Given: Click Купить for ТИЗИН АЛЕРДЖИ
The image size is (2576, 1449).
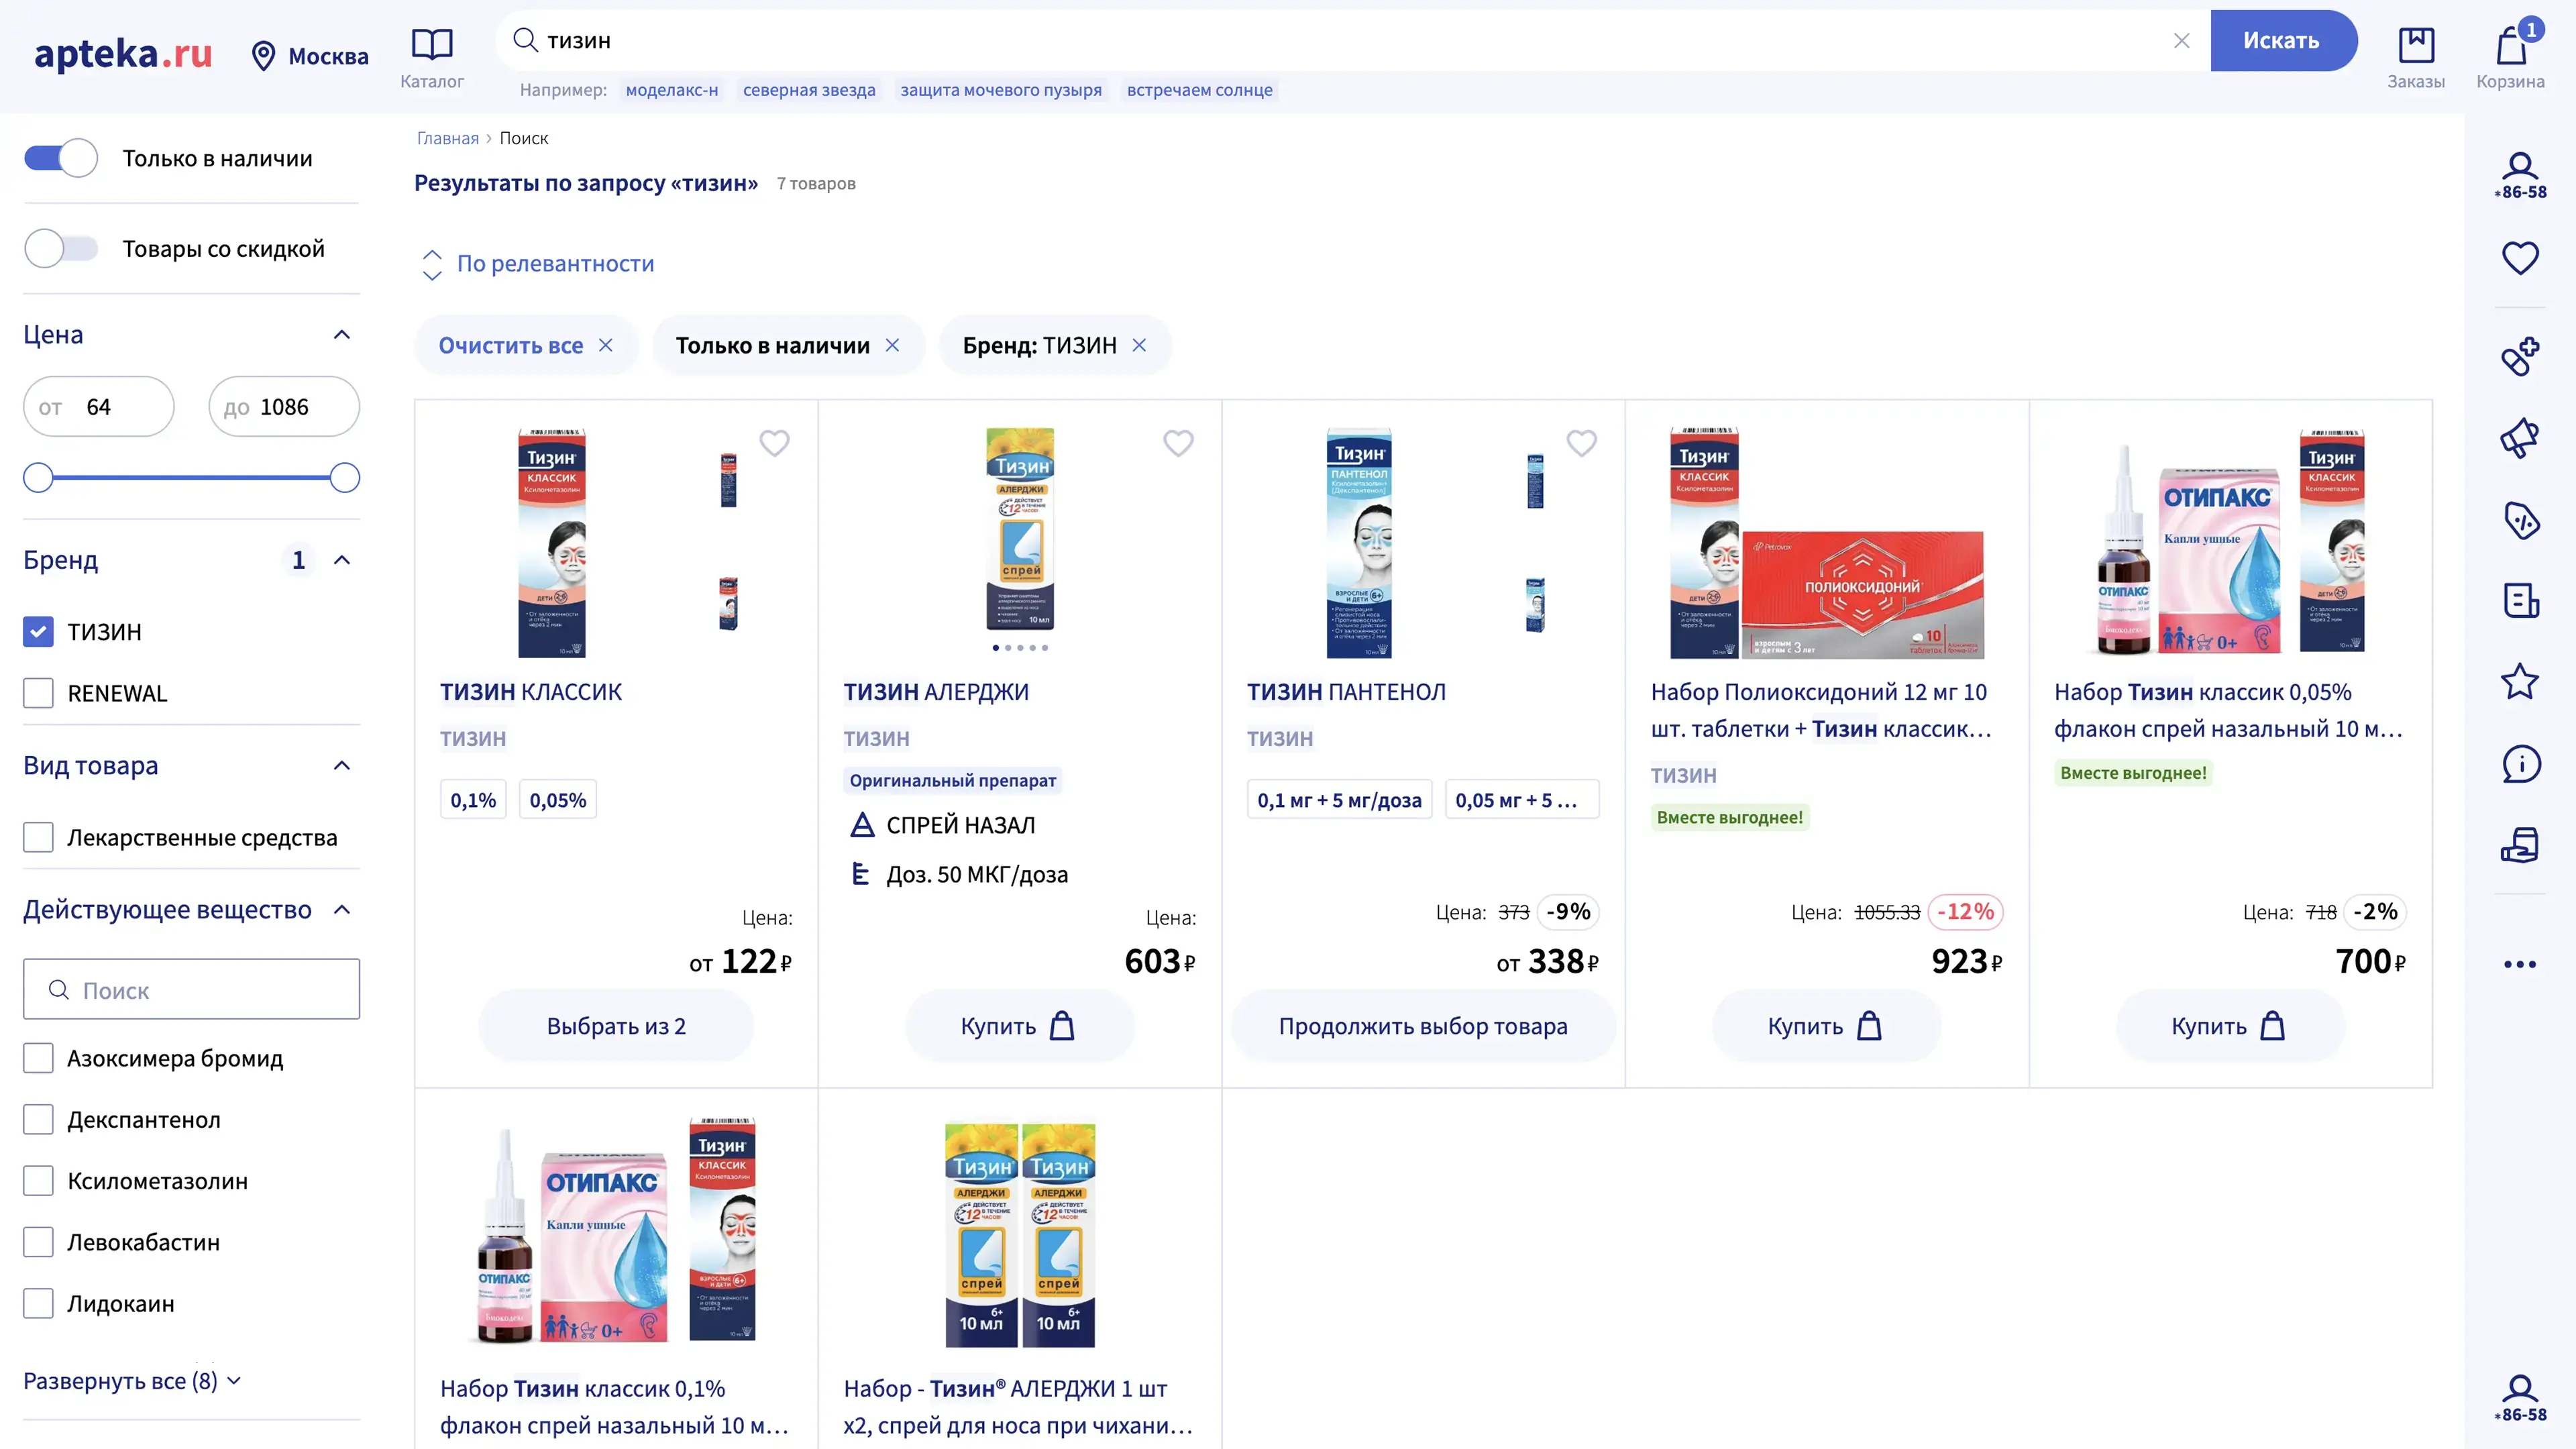Looking at the screenshot, I should point(1018,1026).
